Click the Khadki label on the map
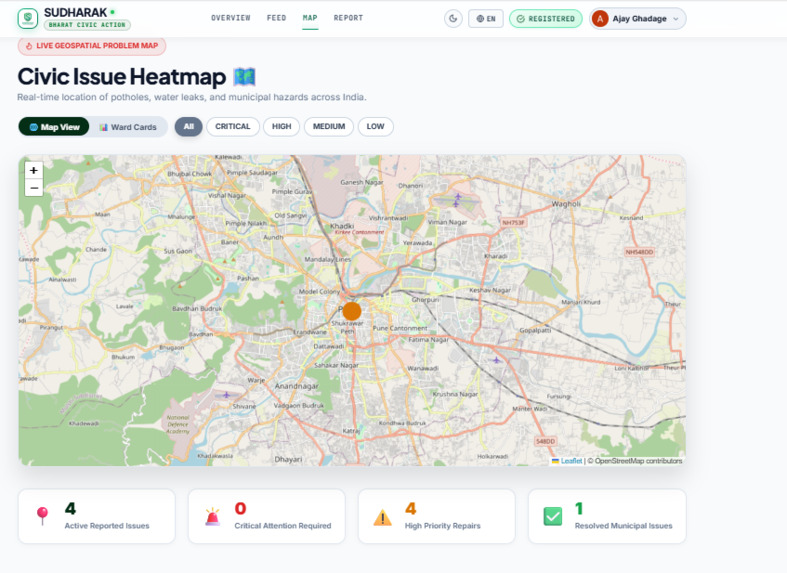This screenshot has width=787, height=573. [342, 226]
